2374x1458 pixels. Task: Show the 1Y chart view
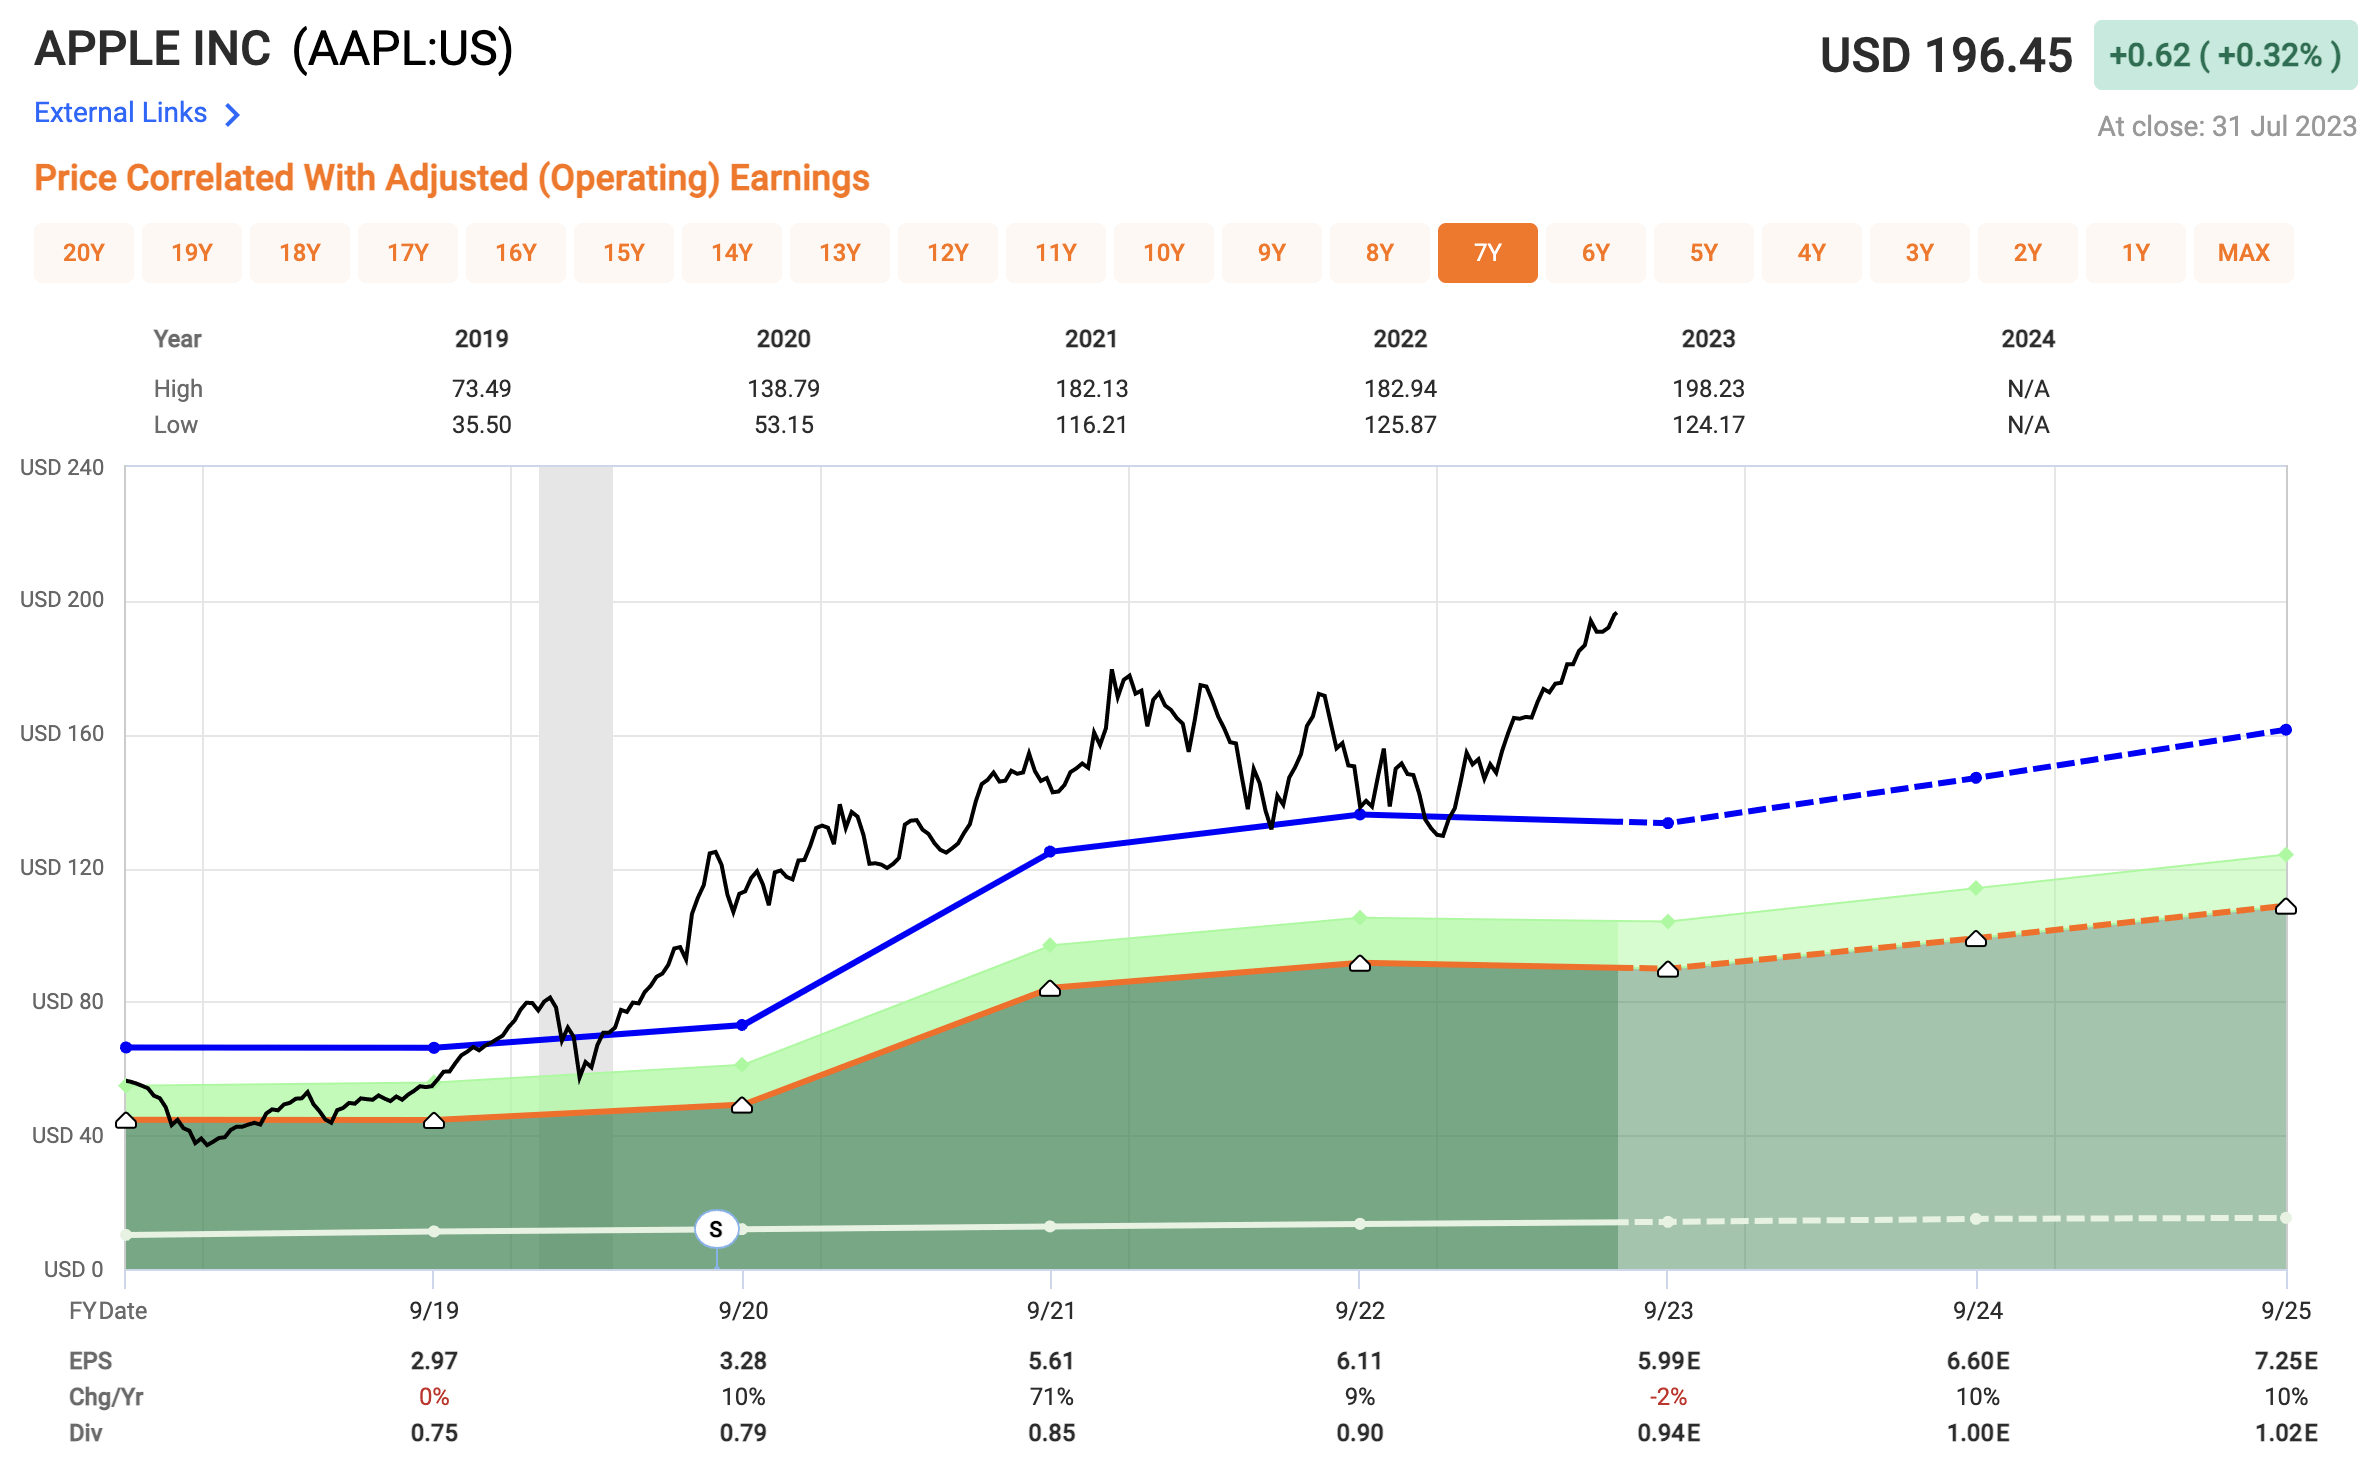click(2136, 253)
